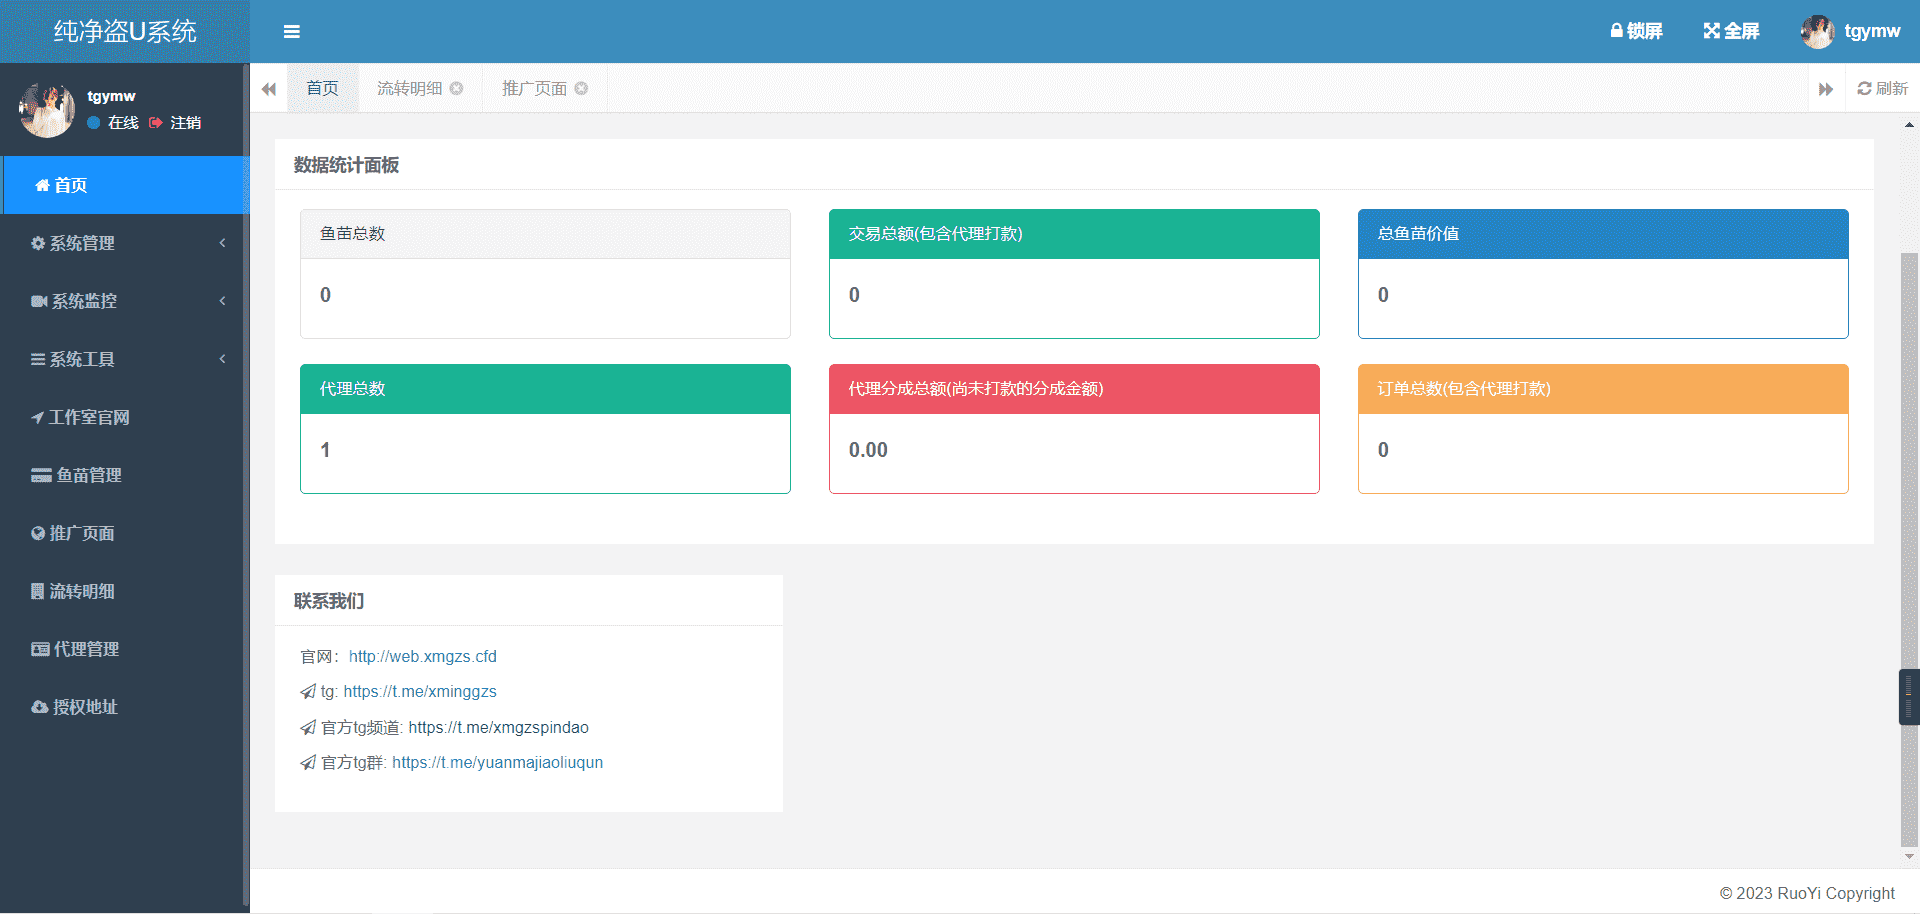Open the tgymw user menu at top right

(1851, 31)
